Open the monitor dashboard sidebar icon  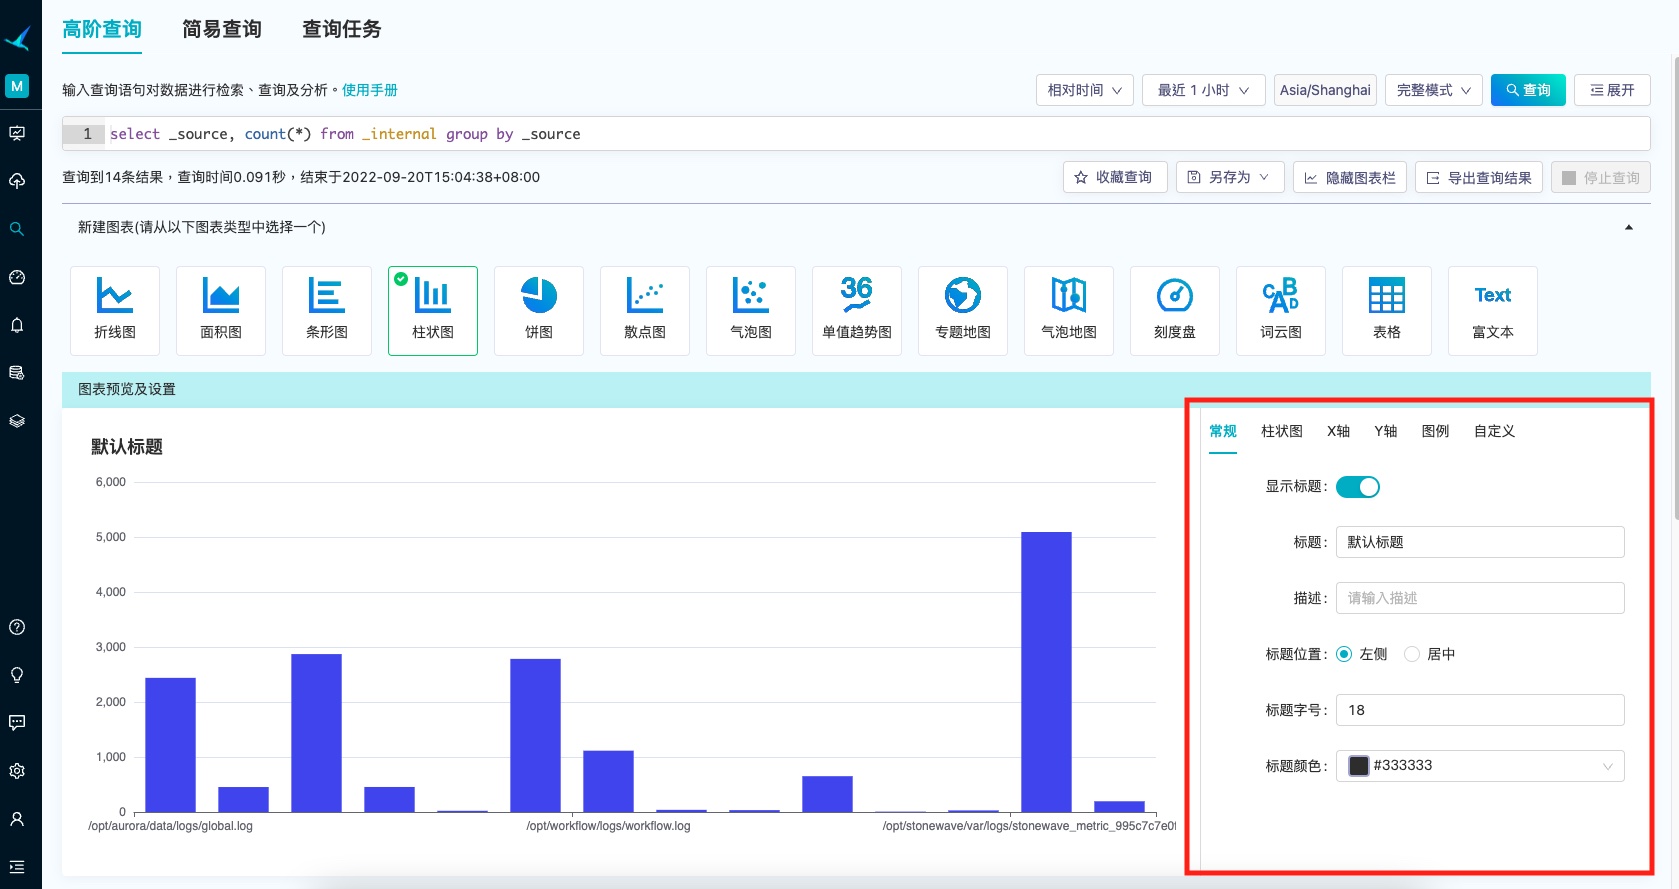point(17,133)
